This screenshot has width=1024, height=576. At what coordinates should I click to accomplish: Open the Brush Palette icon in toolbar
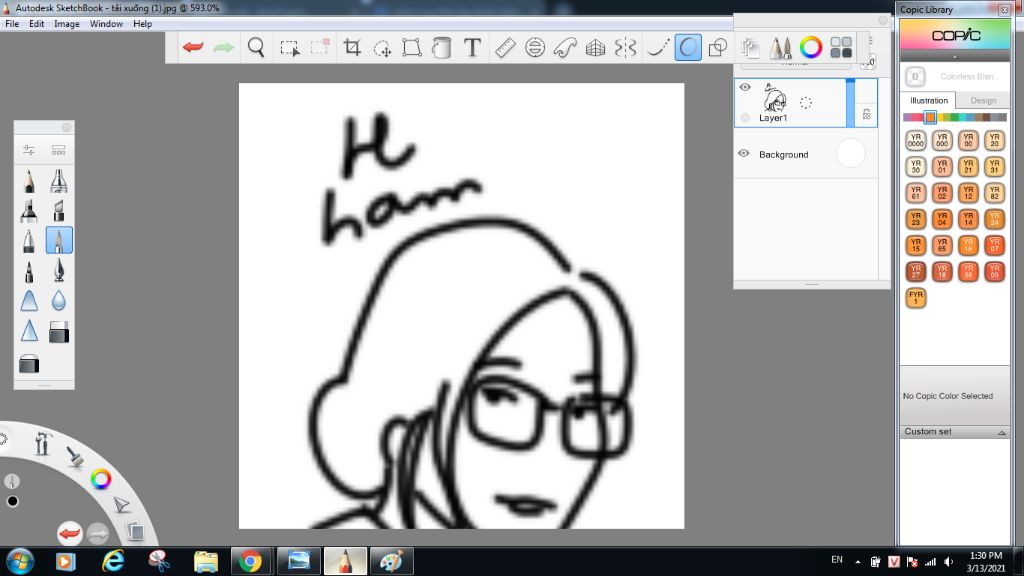coord(780,48)
